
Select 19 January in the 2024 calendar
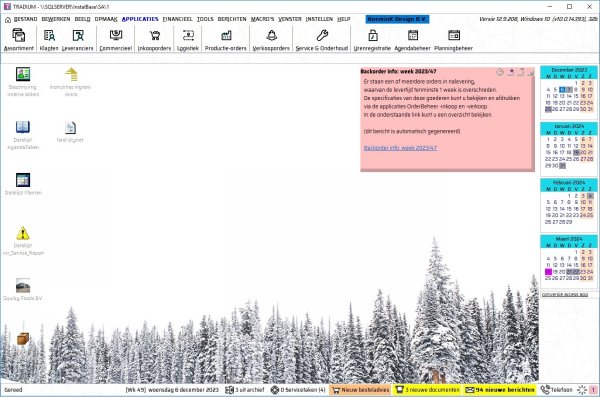576,152
